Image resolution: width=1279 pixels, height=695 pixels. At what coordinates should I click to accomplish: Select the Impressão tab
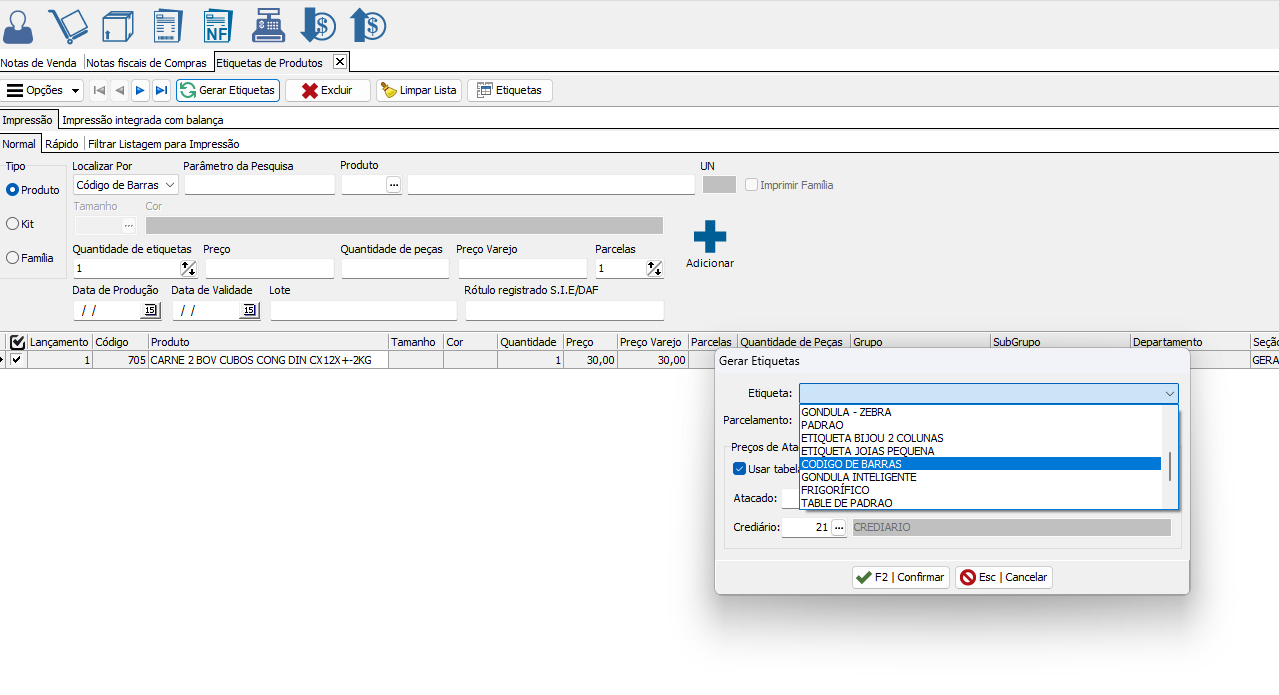[x=28, y=120]
